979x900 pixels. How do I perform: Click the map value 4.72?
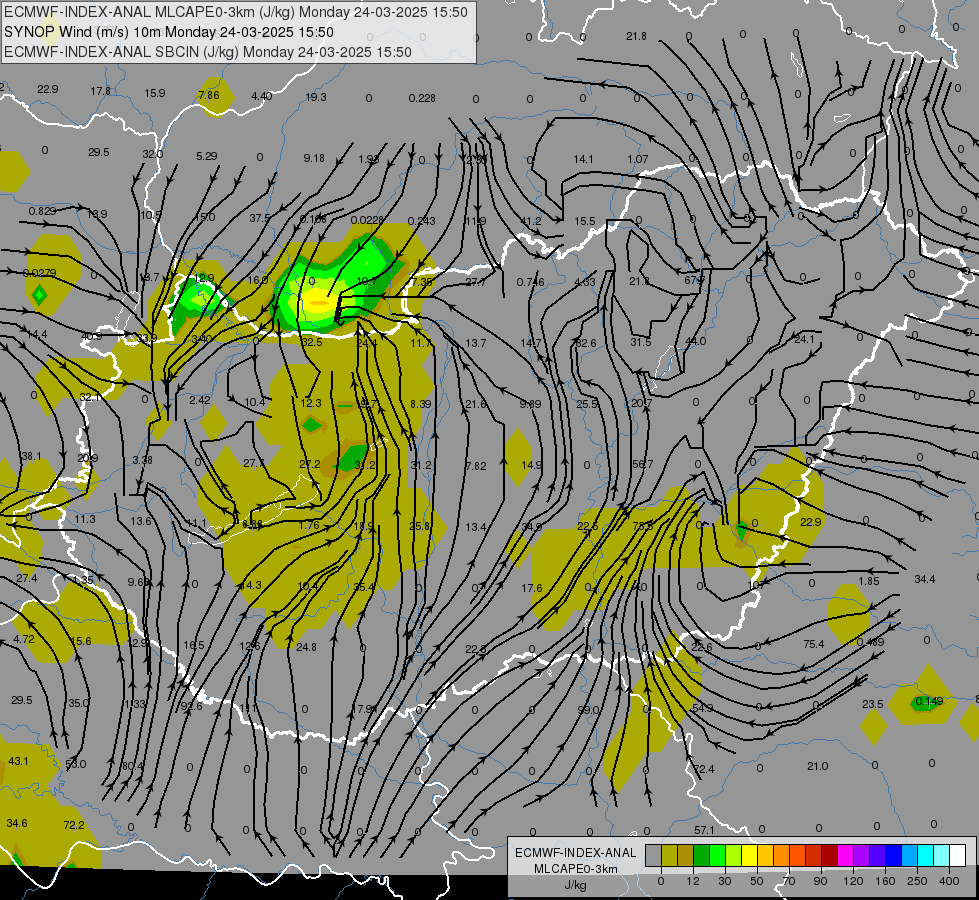pyautogui.click(x=24, y=639)
